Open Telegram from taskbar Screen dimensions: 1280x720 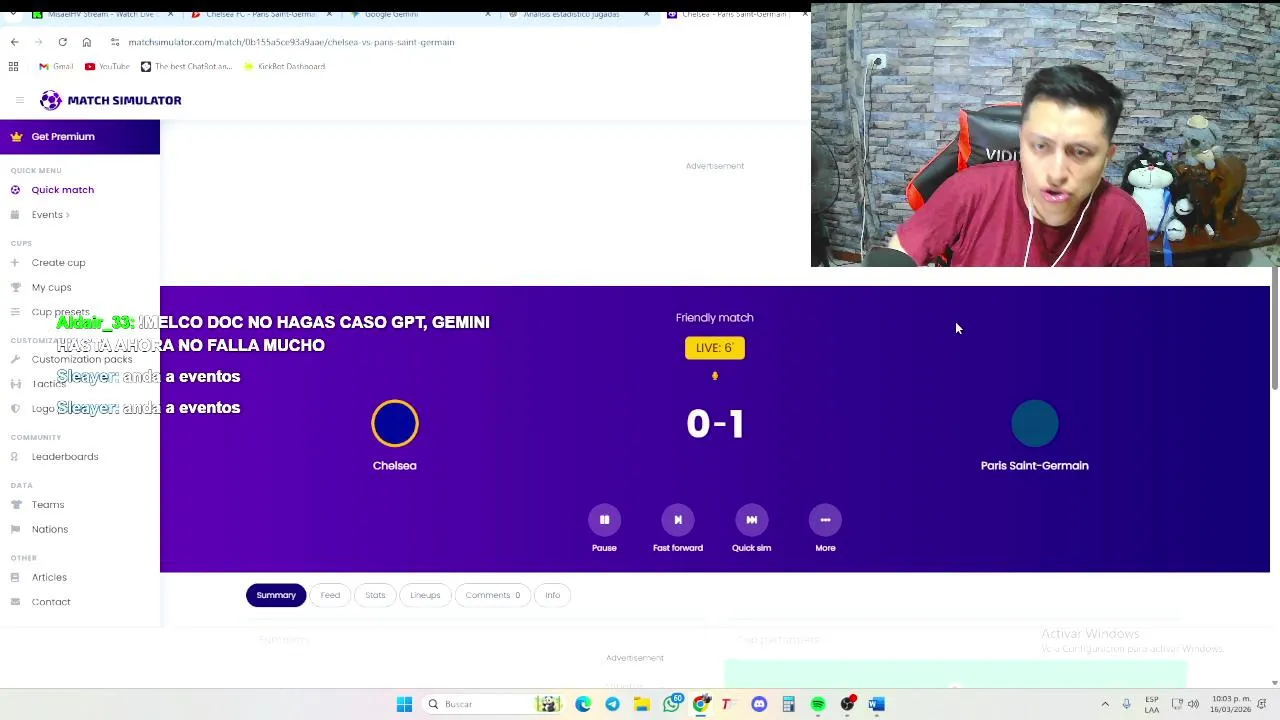coord(612,704)
